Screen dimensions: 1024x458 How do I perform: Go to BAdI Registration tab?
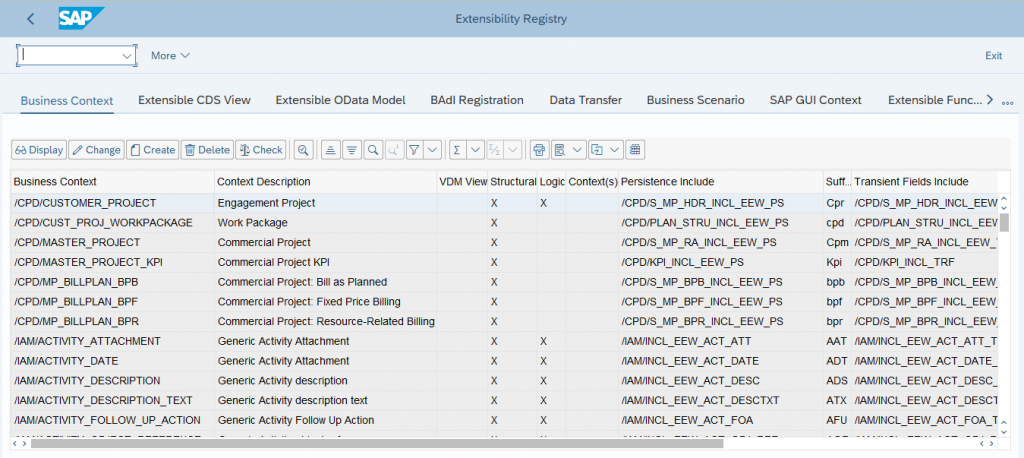(x=477, y=100)
